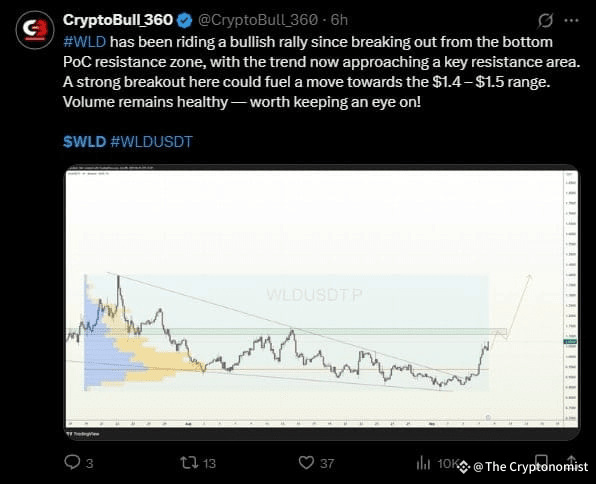Click the 6h timestamp
This screenshot has width=596, height=484.
pyautogui.click(x=339, y=20)
